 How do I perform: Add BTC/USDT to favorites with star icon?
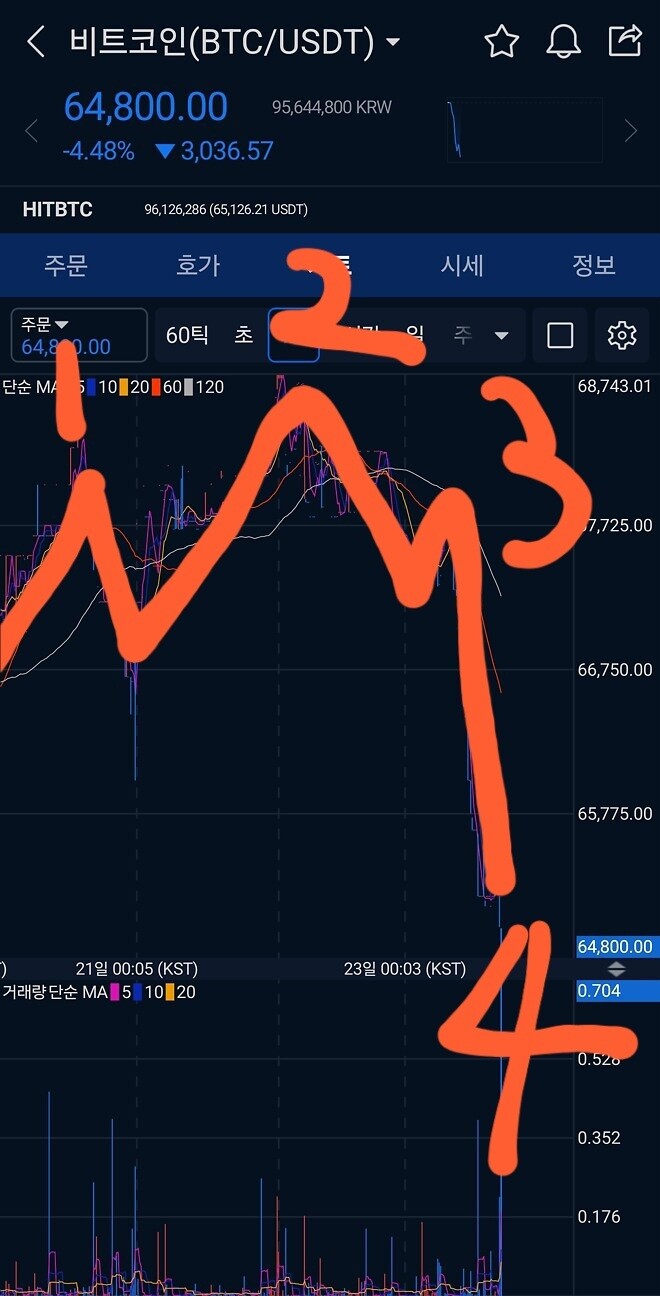(501, 42)
